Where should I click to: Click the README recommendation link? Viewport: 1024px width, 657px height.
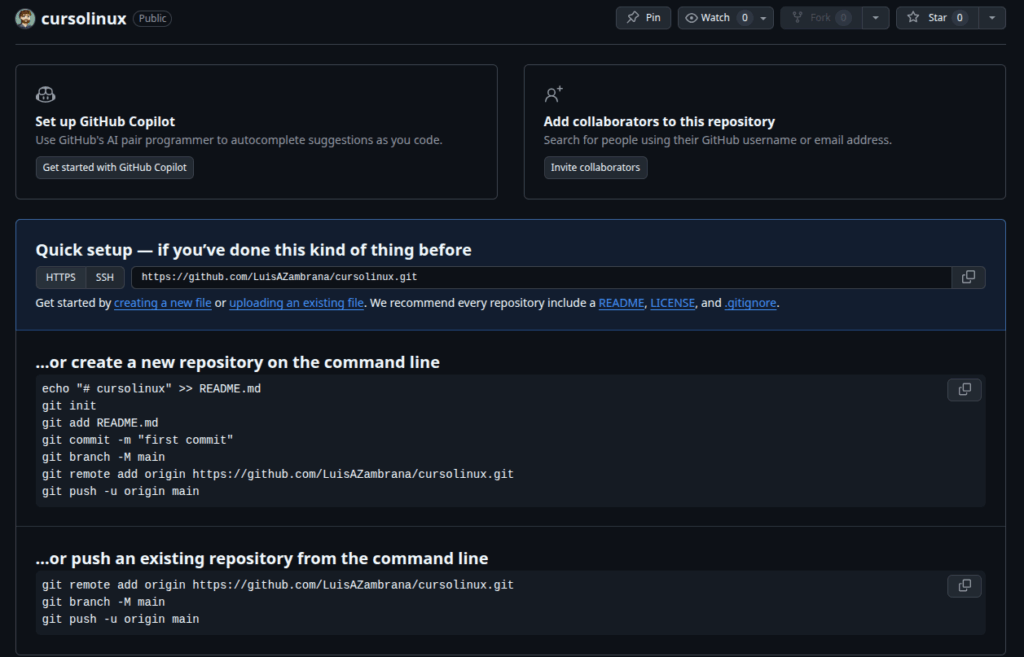[621, 303]
